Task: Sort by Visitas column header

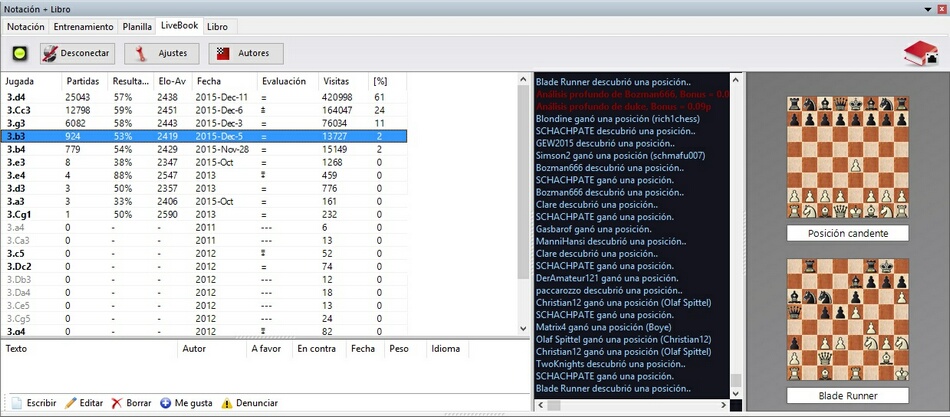Action: pyautogui.click(x=344, y=81)
